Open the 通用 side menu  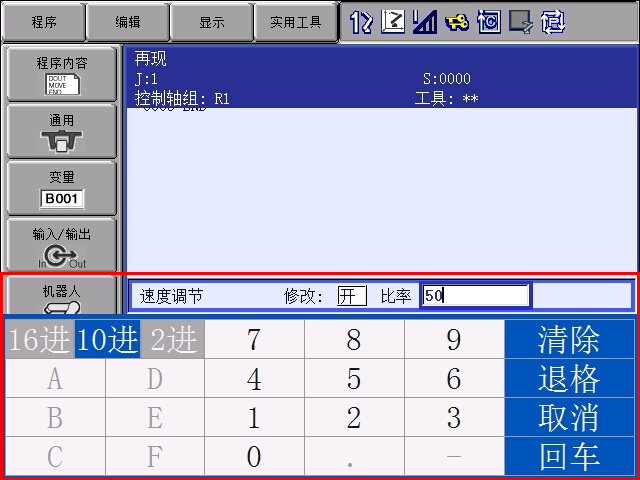pos(62,131)
